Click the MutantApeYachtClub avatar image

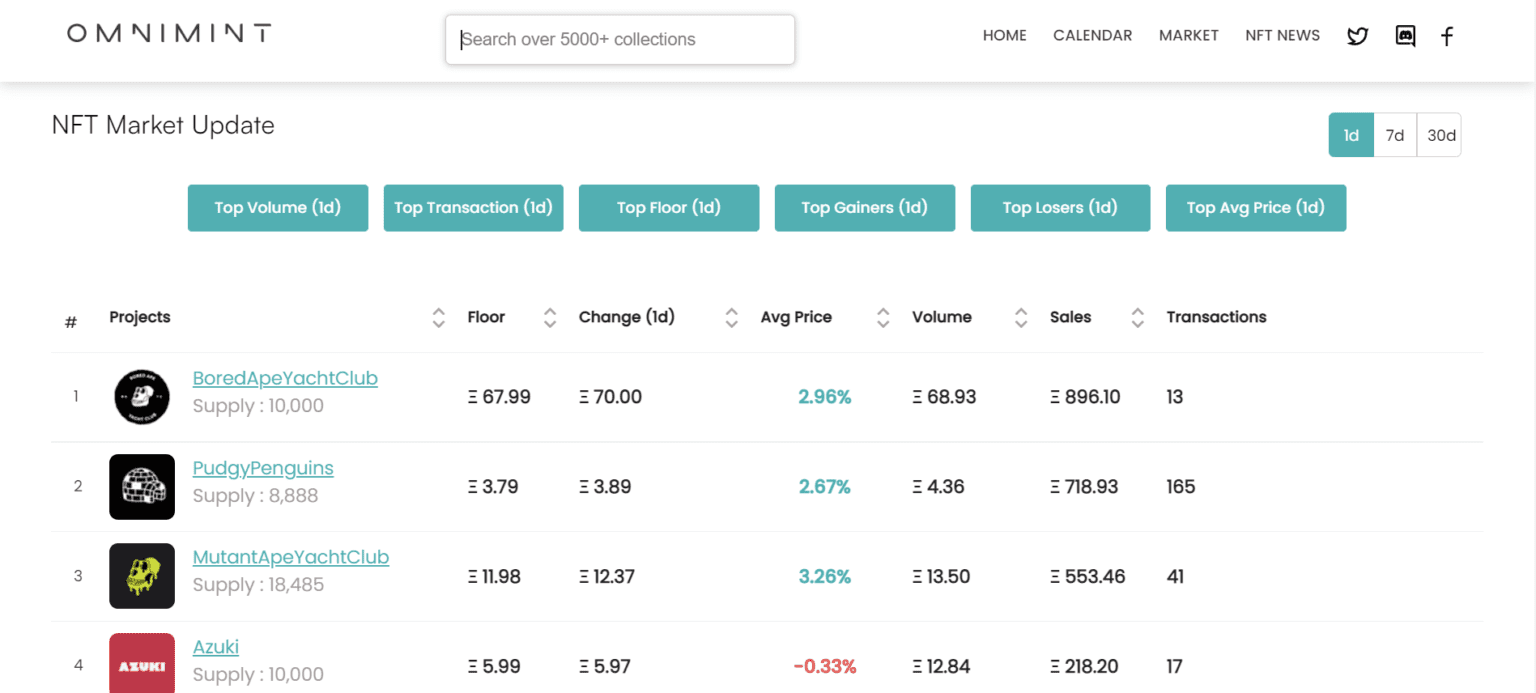[x=142, y=576]
